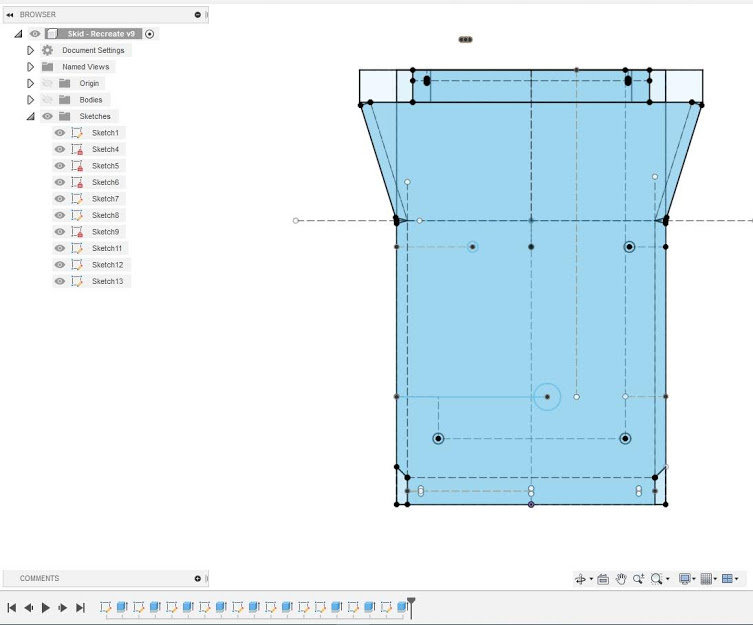Screen dimensions: 753x625
Task: Click the Browser panel options dot icon
Action: pos(197,15)
